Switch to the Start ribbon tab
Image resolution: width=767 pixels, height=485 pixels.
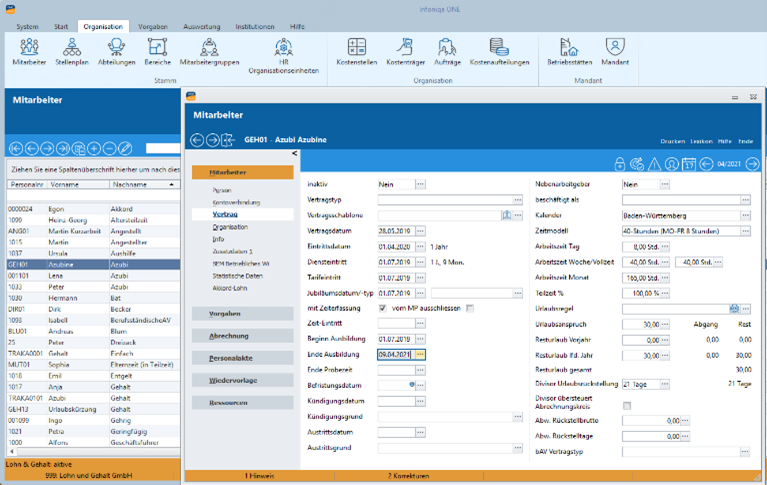[x=61, y=26]
